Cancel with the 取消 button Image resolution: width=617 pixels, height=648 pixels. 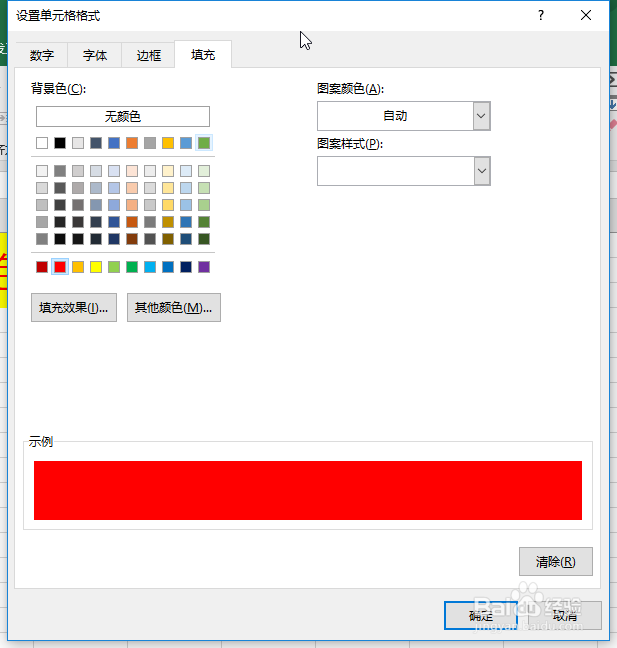(565, 616)
